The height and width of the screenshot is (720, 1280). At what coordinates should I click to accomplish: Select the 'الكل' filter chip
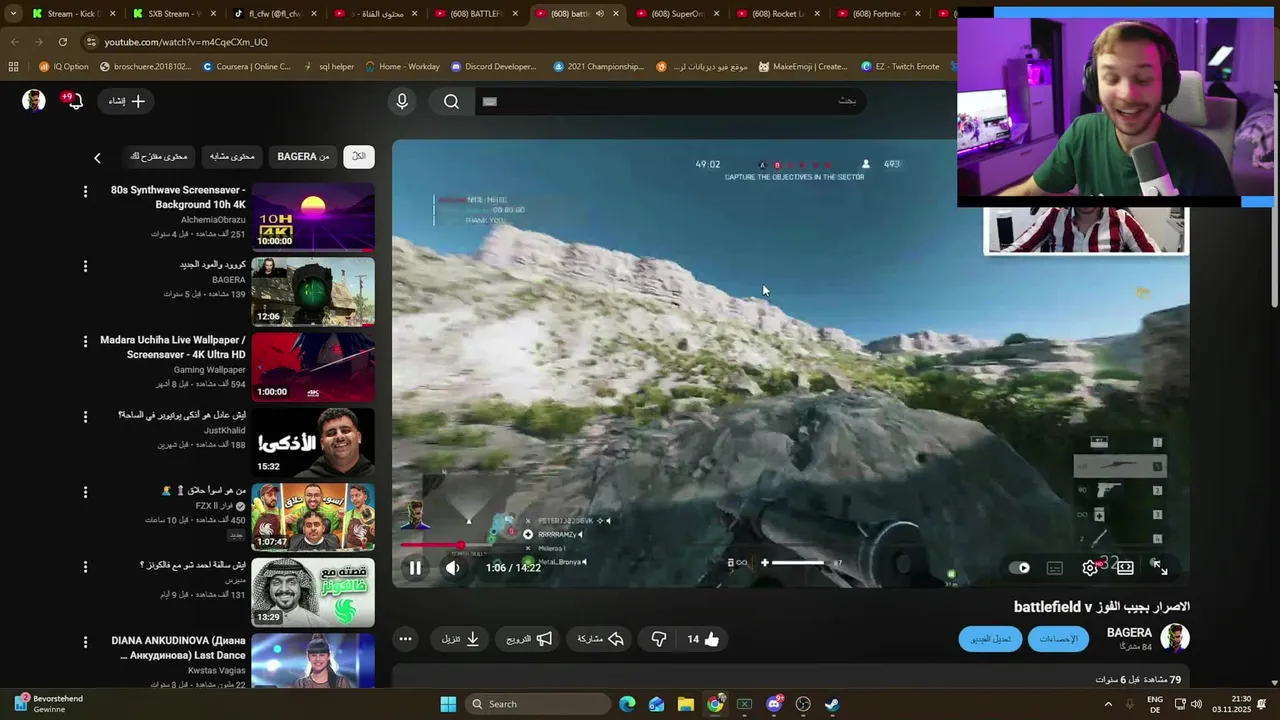(359, 157)
